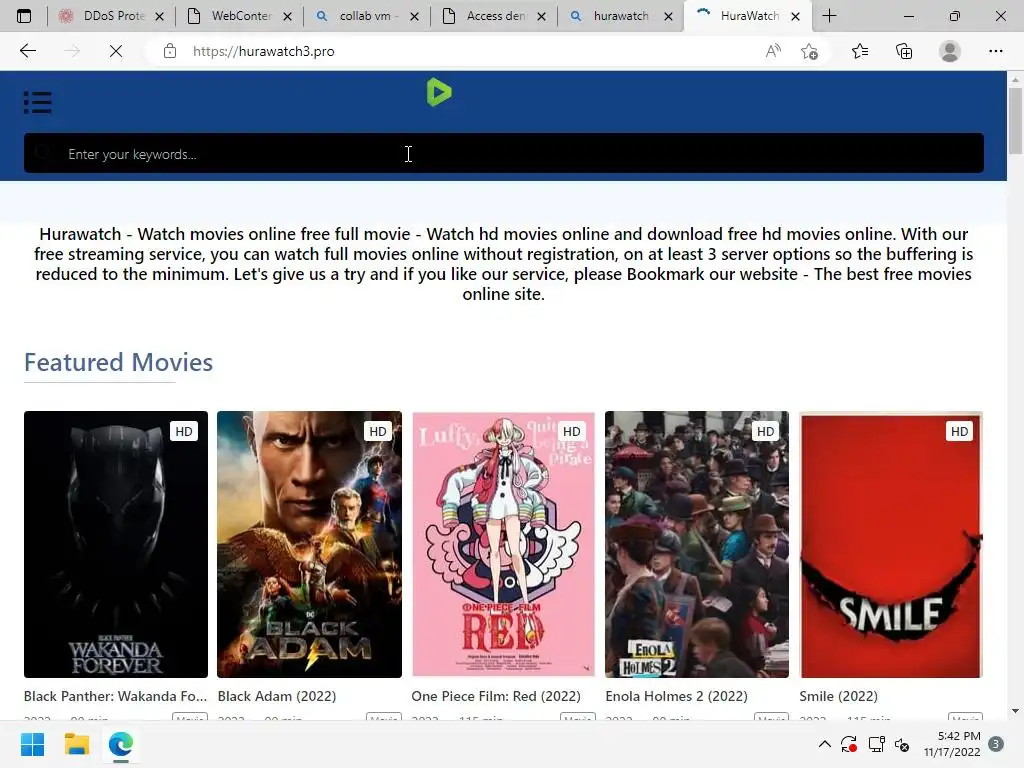Open the Wakanda Forever poster

[x=116, y=544]
